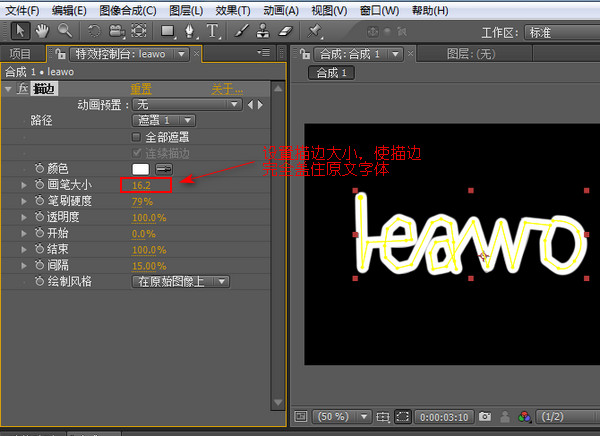Click the 画笔大小 value 16.2
Screen dimensions: 600x436
tap(141, 185)
